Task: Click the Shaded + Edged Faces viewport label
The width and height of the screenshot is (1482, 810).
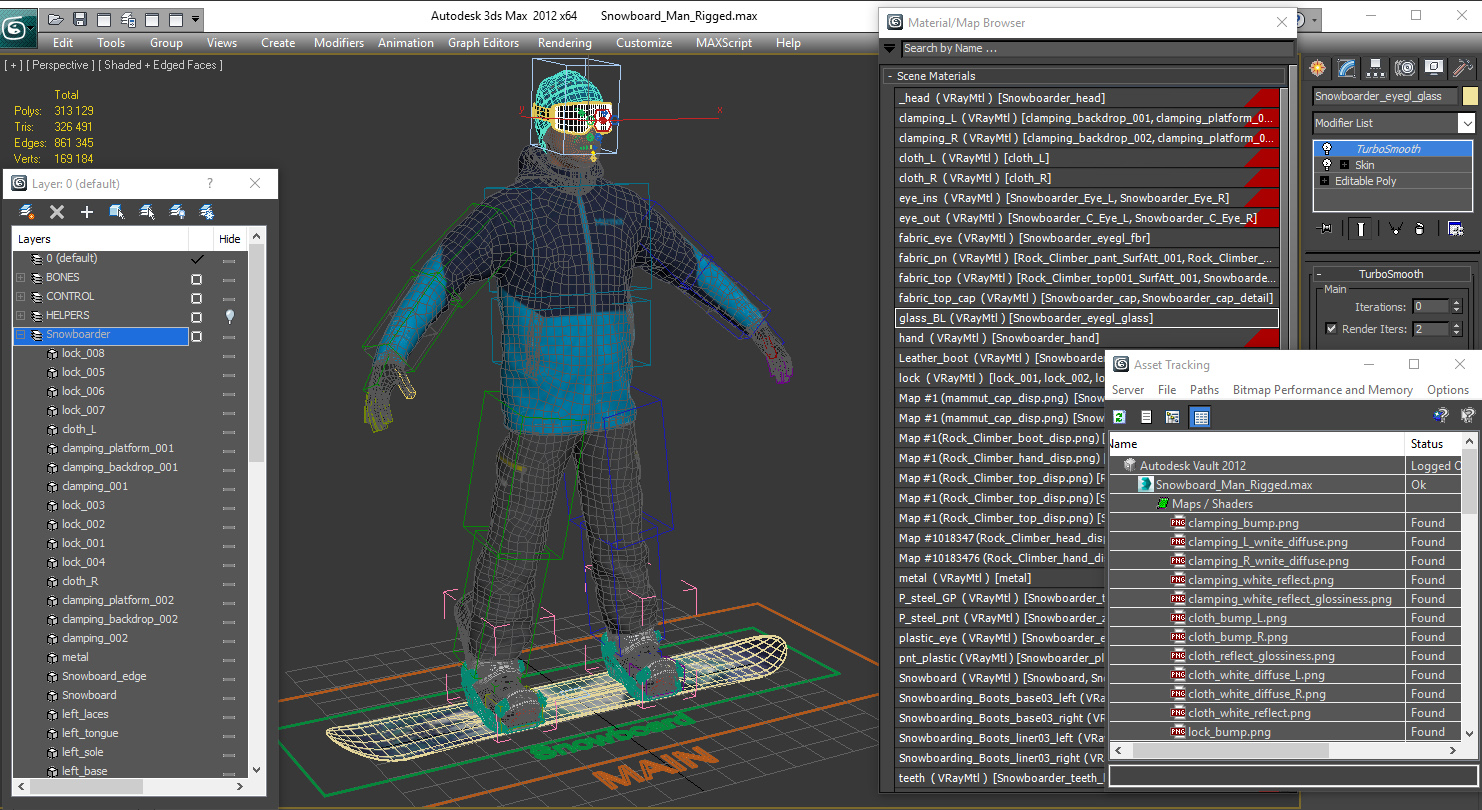Action: point(161,65)
